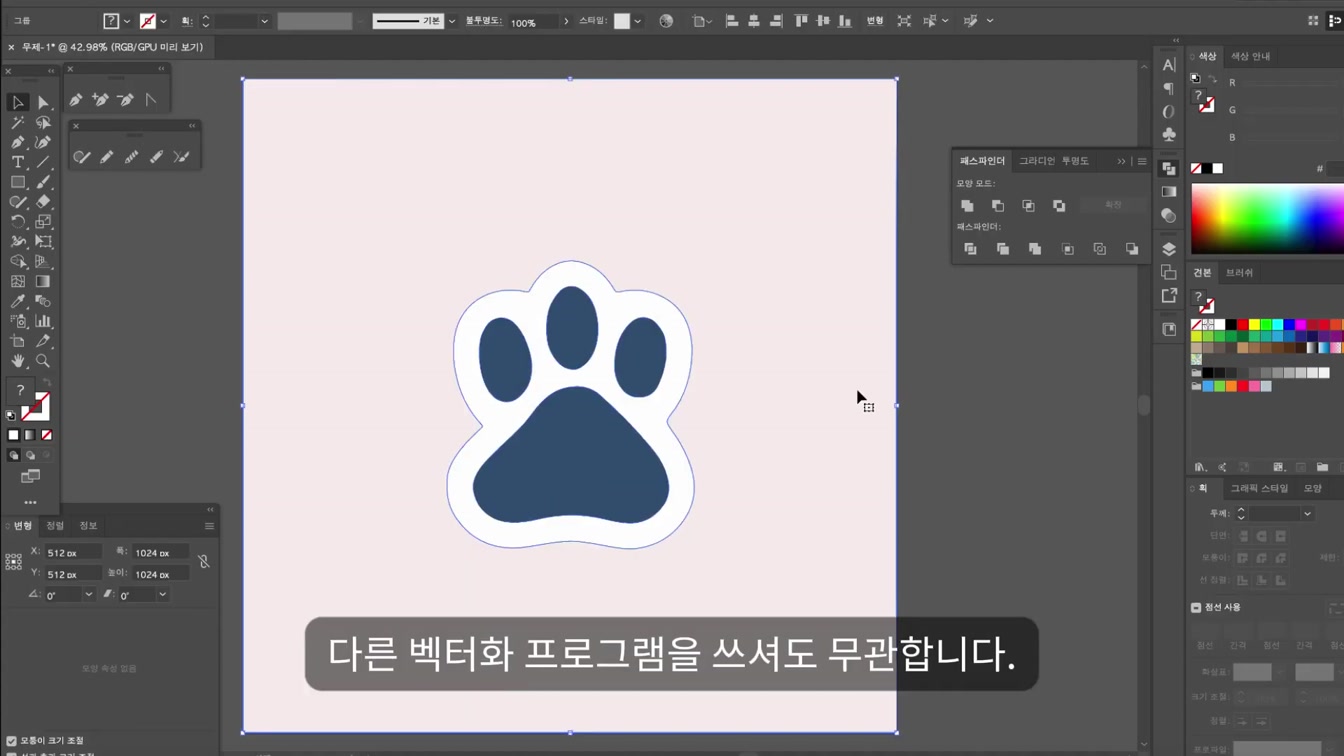Open the Layers panel icon in dock
Image resolution: width=1344 pixels, height=756 pixels.
click(1169, 249)
